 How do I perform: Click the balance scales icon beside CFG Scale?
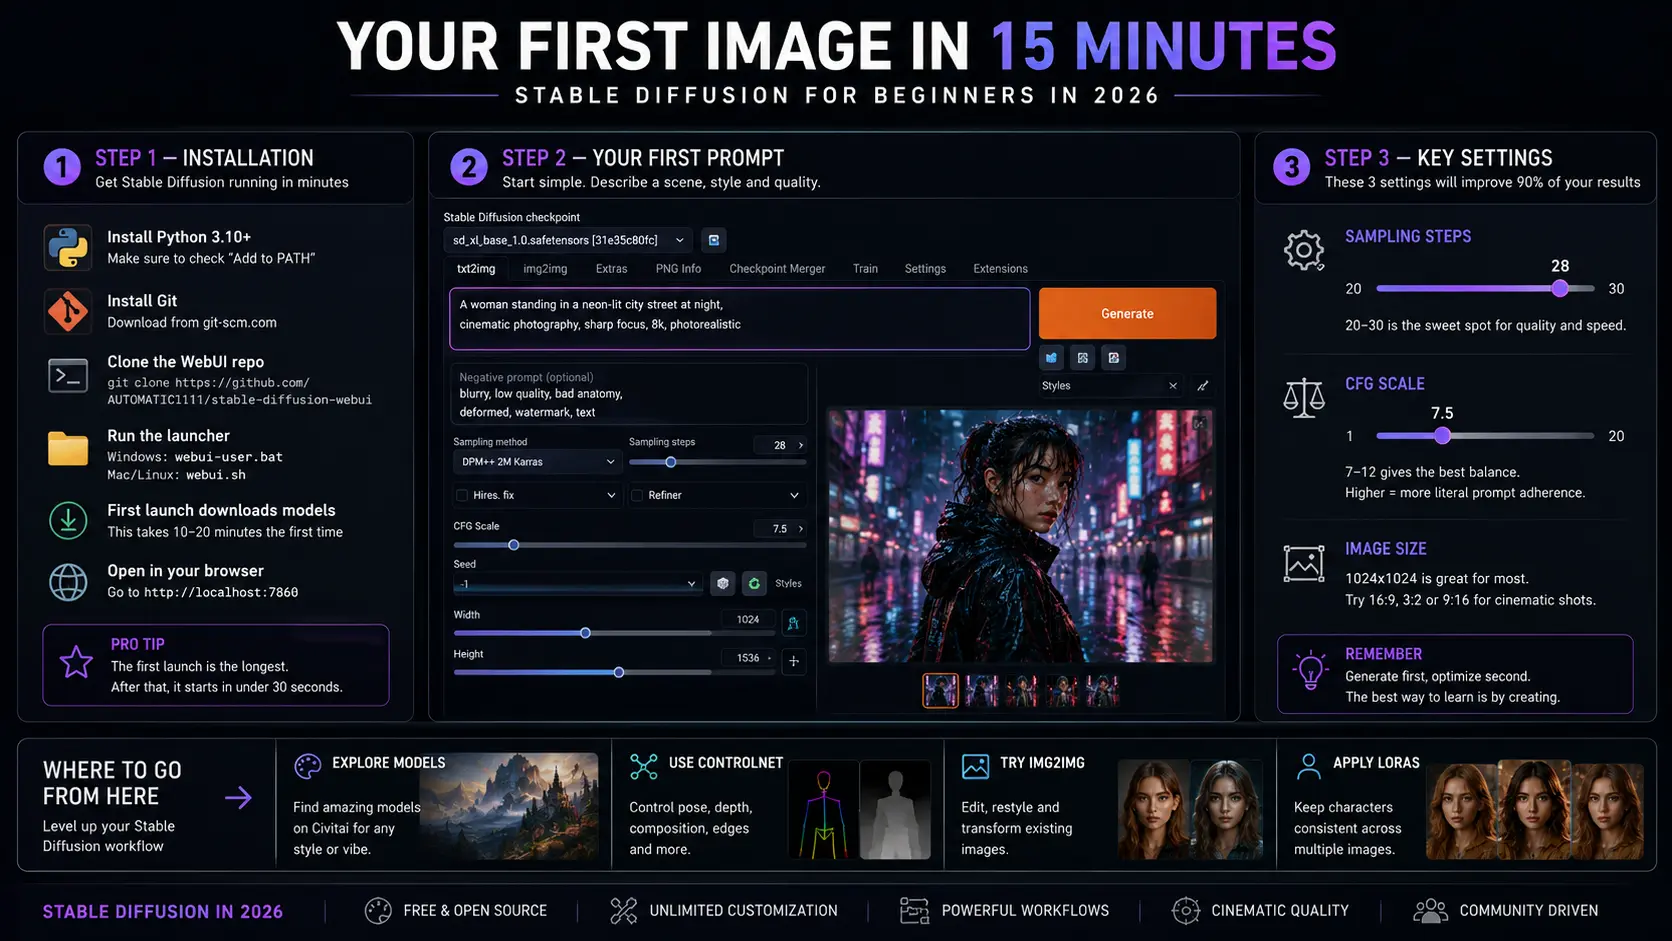tap(1304, 397)
